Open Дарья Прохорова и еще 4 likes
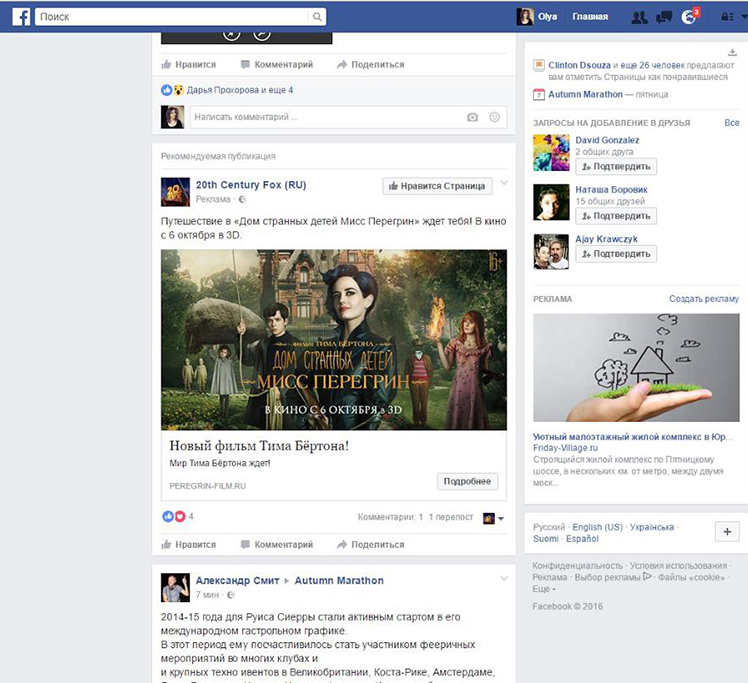 click(x=239, y=90)
